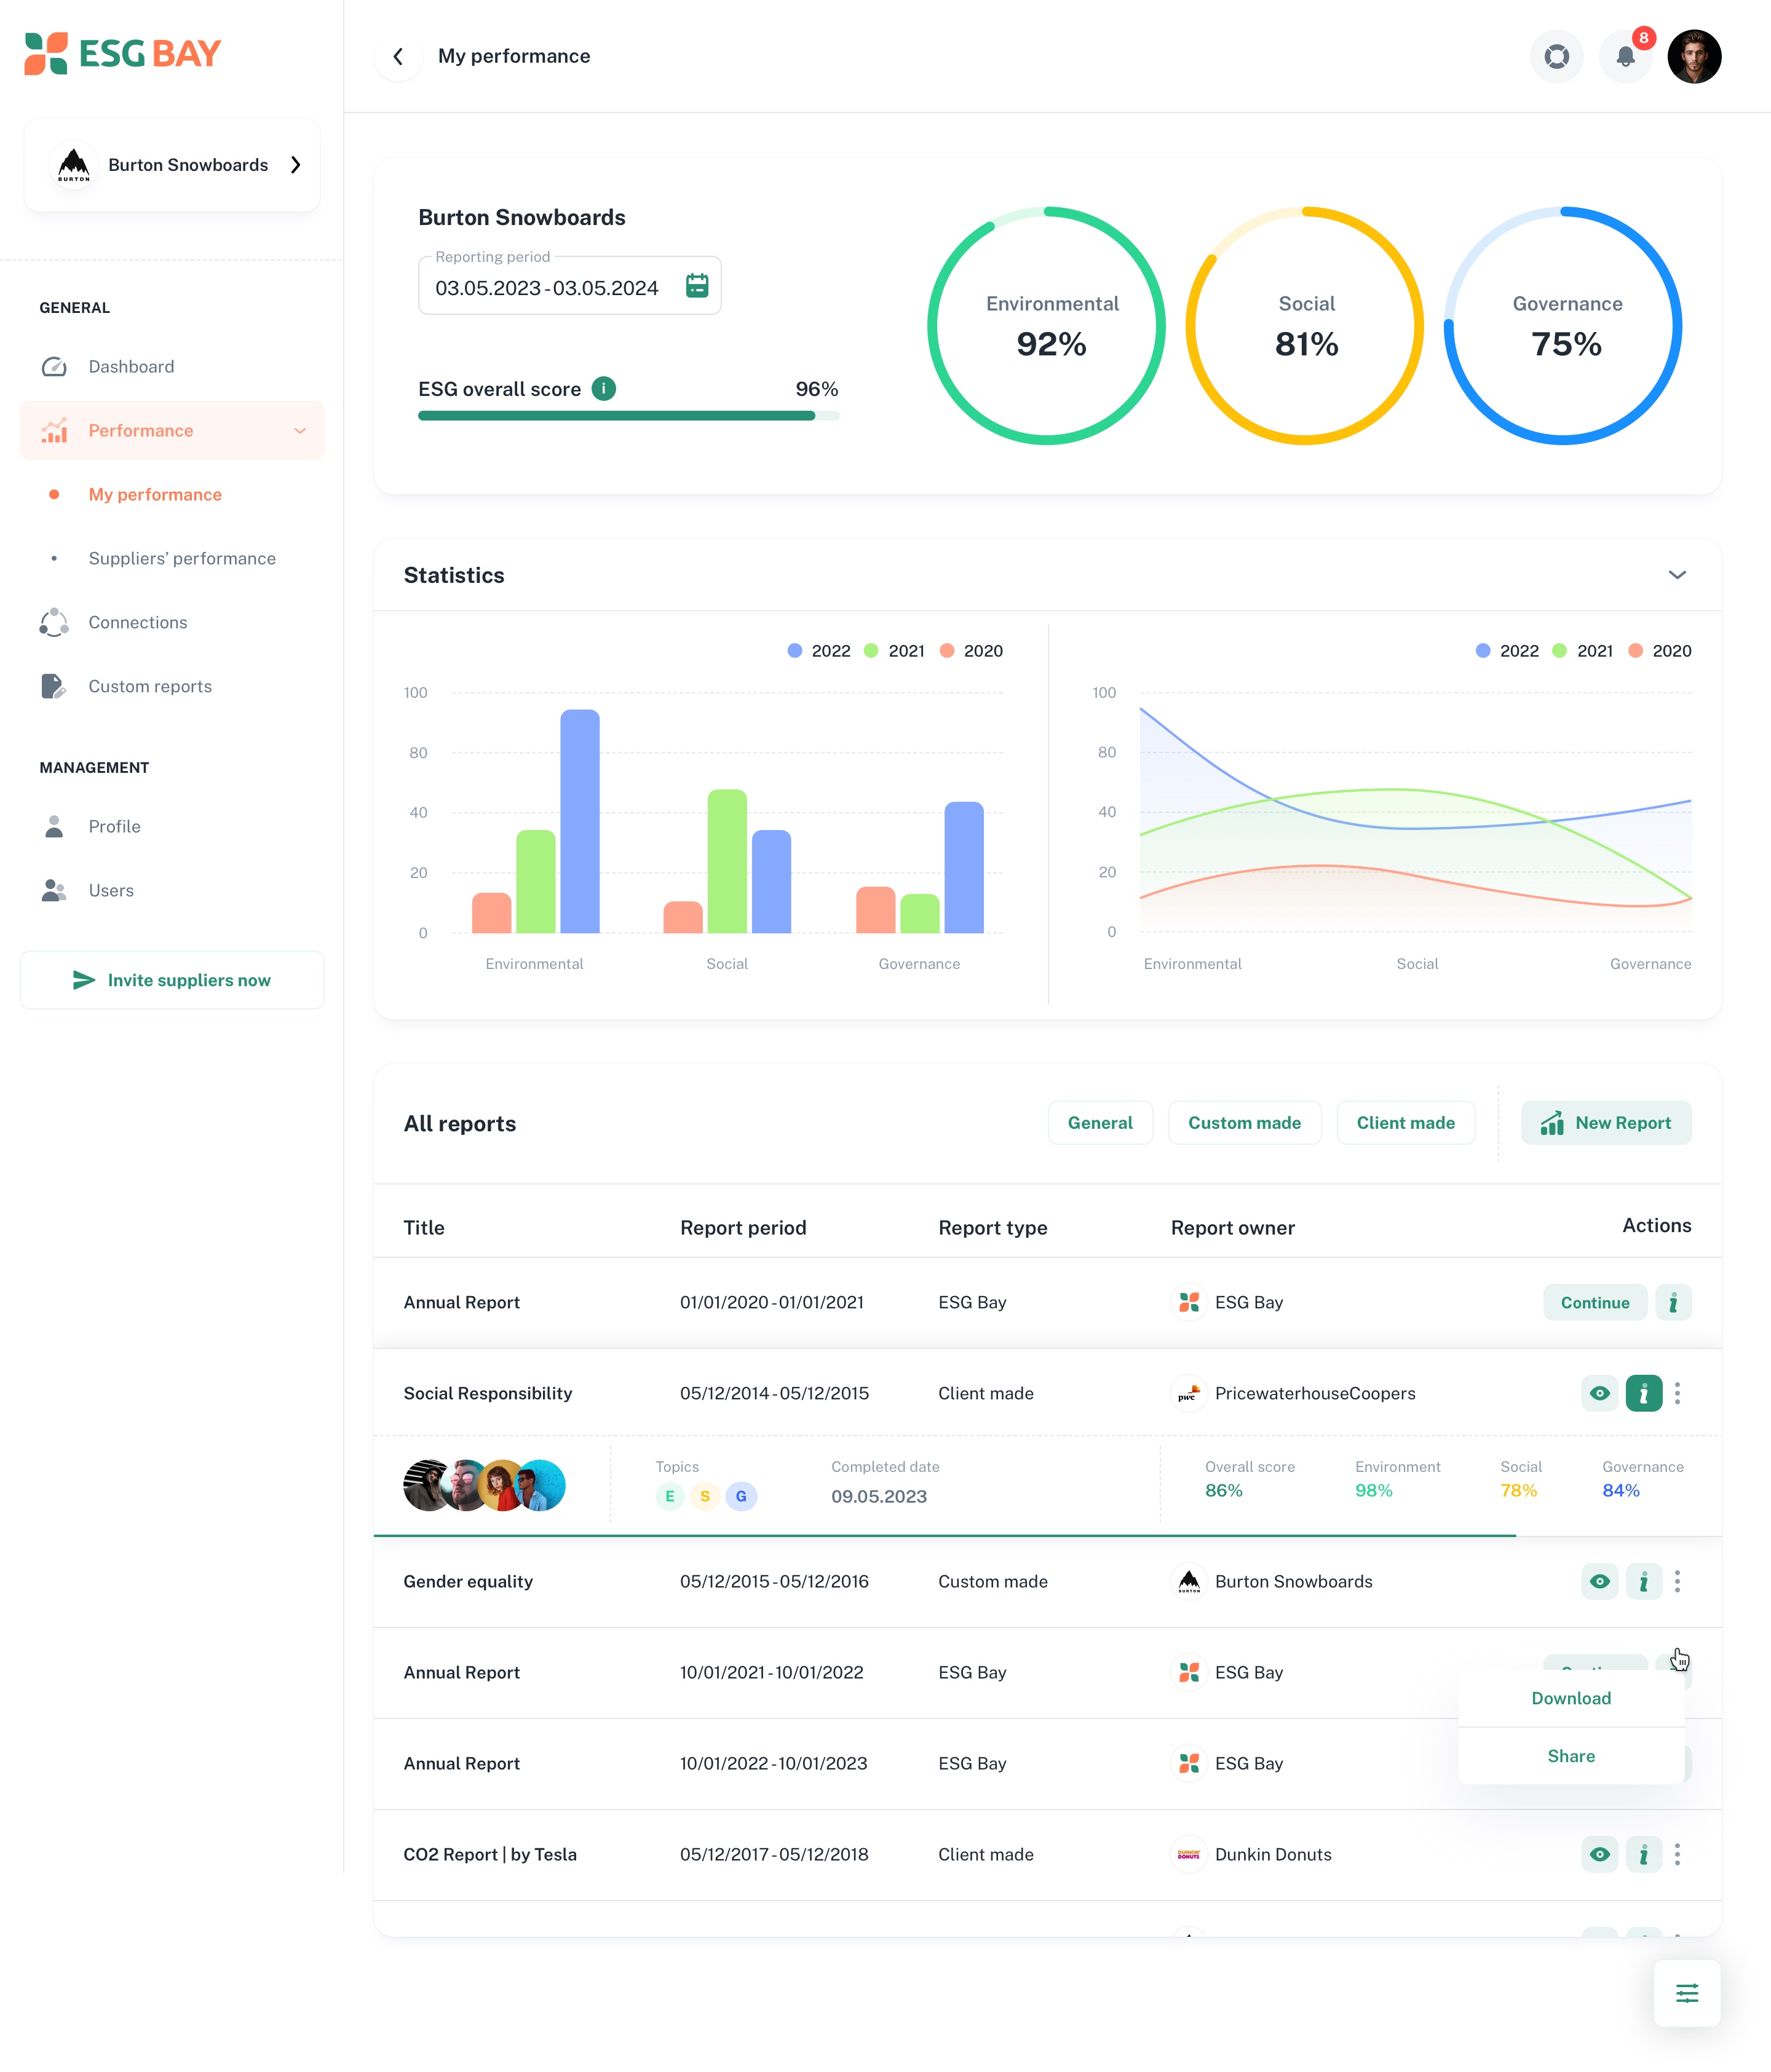
Task: Click the S topic badge
Action: [705, 1496]
